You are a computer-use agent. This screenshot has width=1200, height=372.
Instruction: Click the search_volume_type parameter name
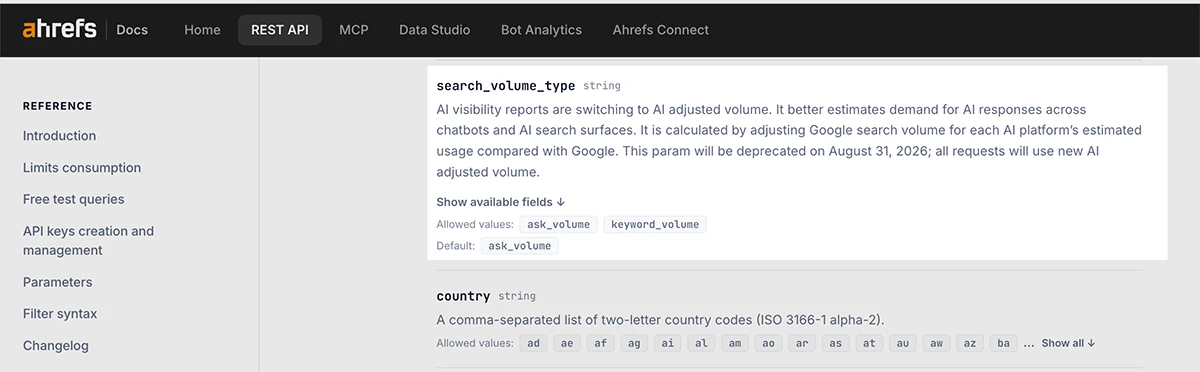pyautogui.click(x=506, y=86)
